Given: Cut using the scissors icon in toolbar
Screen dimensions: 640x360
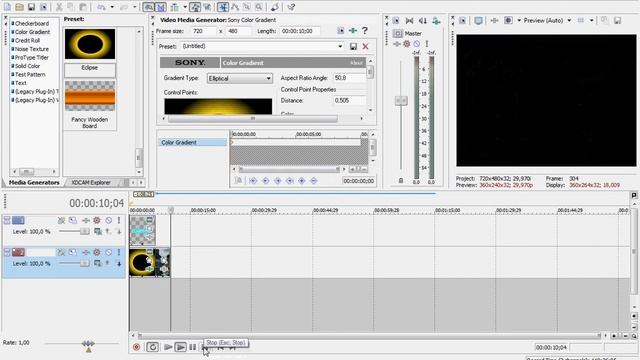Looking at the screenshot, I should click(59, 7).
